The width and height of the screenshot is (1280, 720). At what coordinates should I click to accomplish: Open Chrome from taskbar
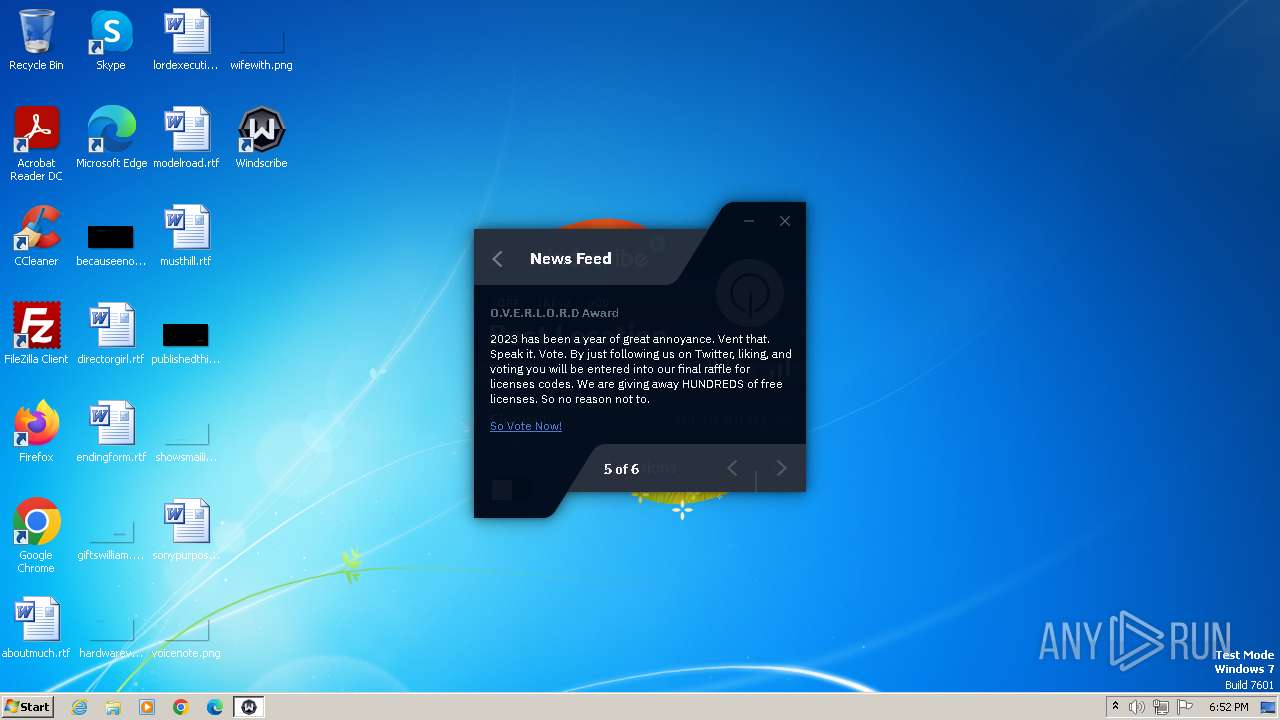pyautogui.click(x=181, y=707)
